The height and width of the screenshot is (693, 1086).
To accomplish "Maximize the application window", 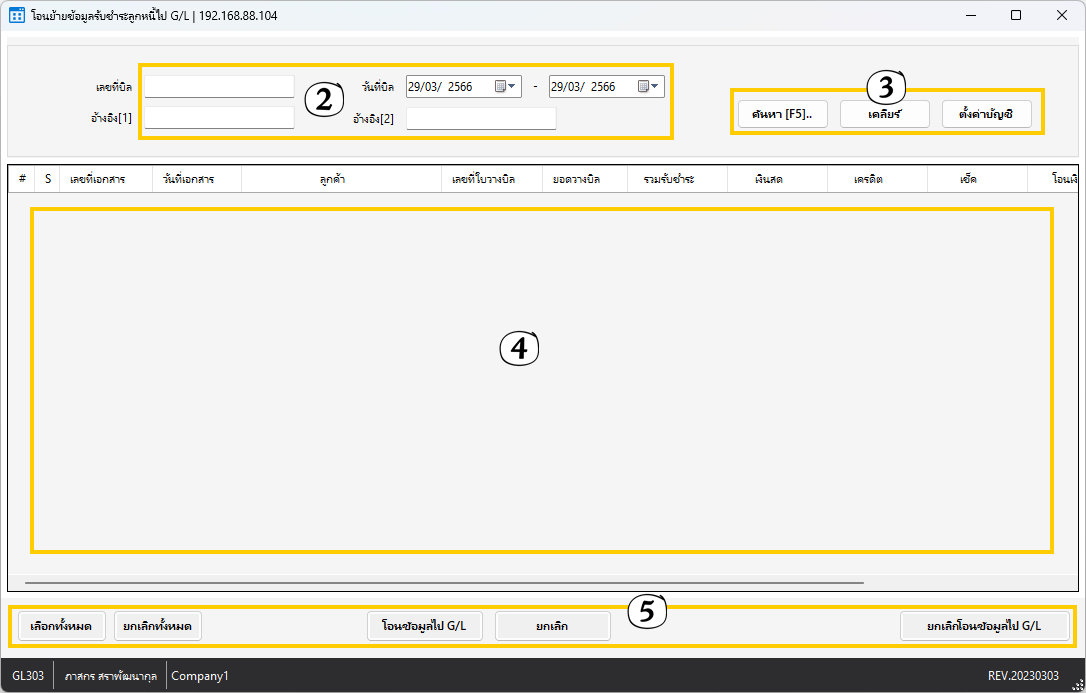I will (1016, 15).
